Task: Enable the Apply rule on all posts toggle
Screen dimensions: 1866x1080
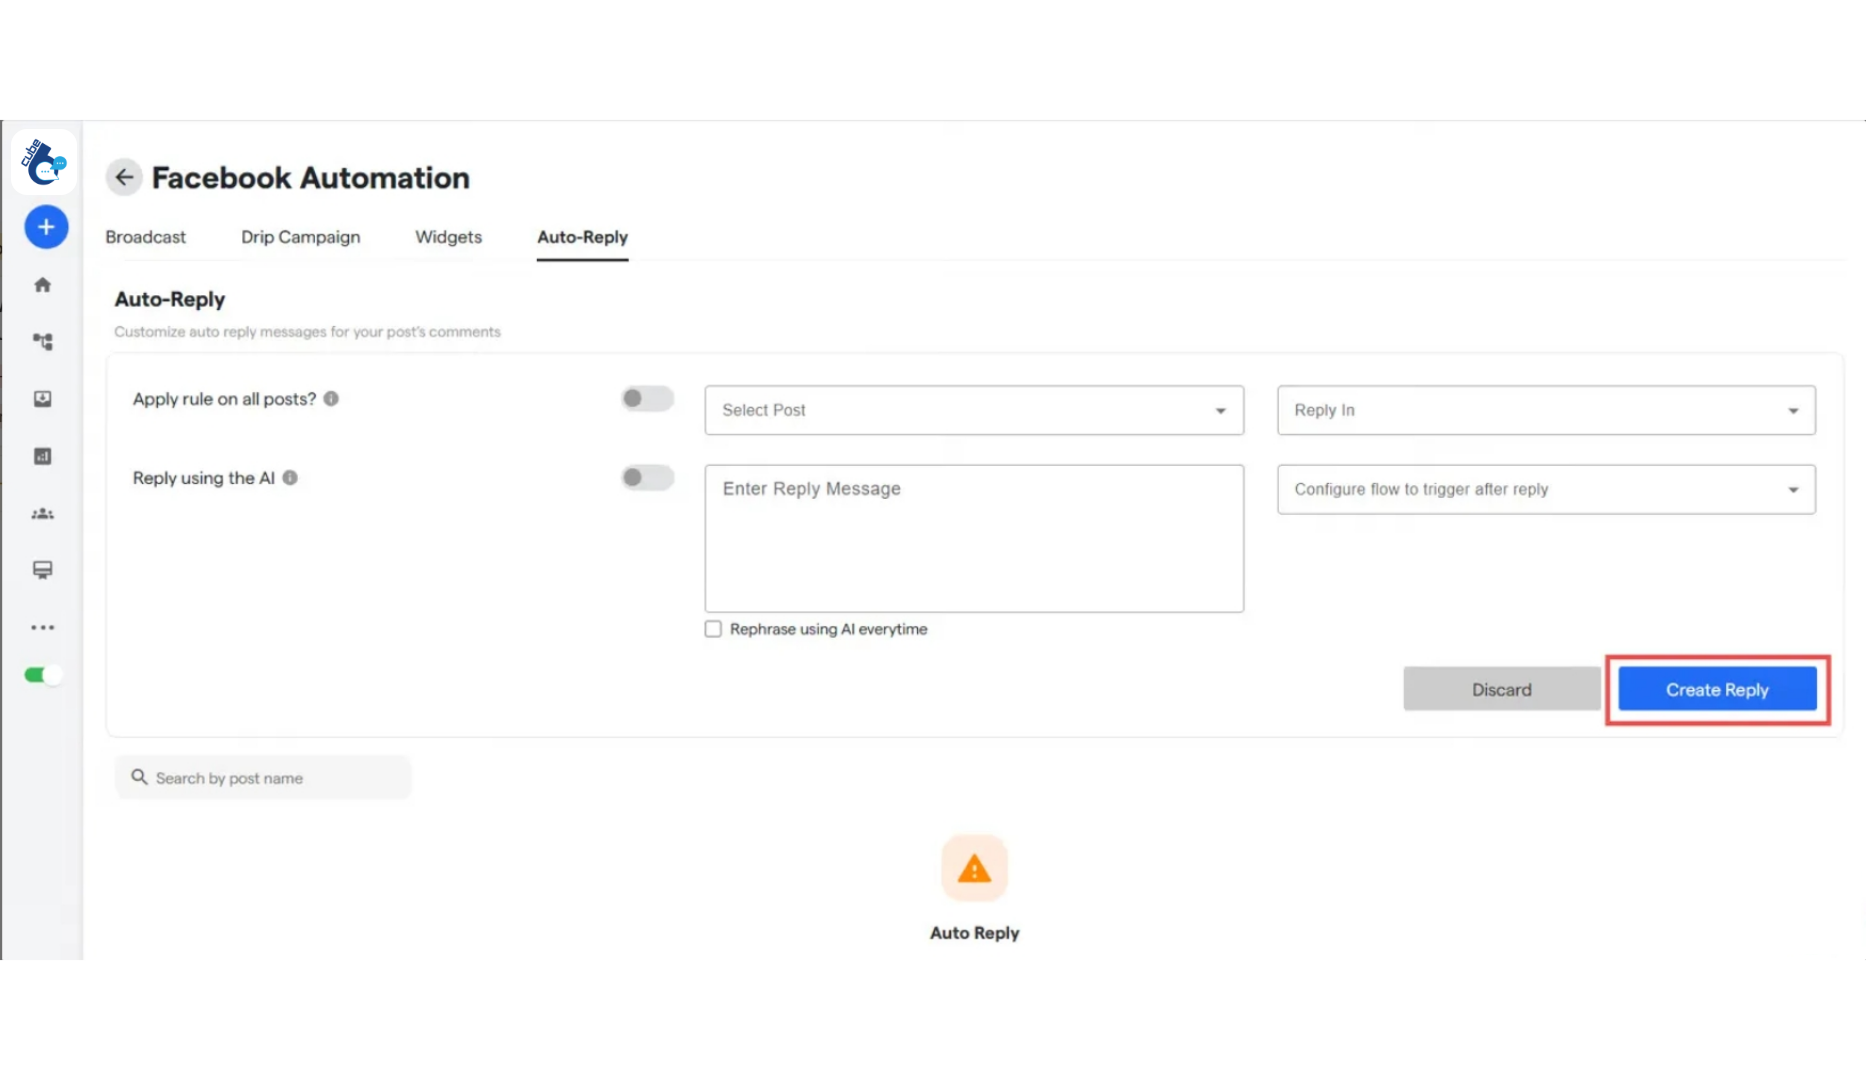Action: point(646,398)
